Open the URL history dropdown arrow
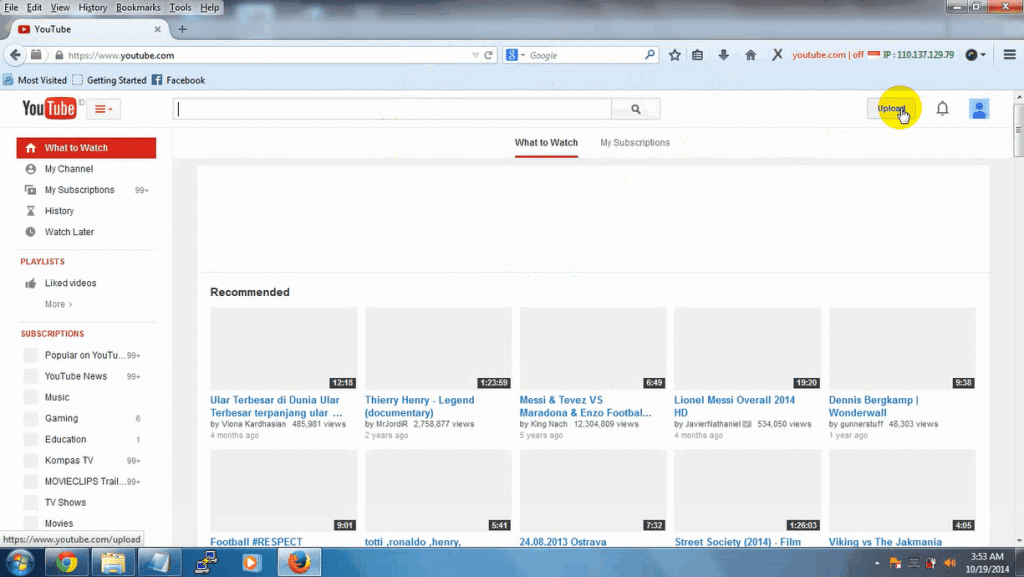 coord(475,55)
